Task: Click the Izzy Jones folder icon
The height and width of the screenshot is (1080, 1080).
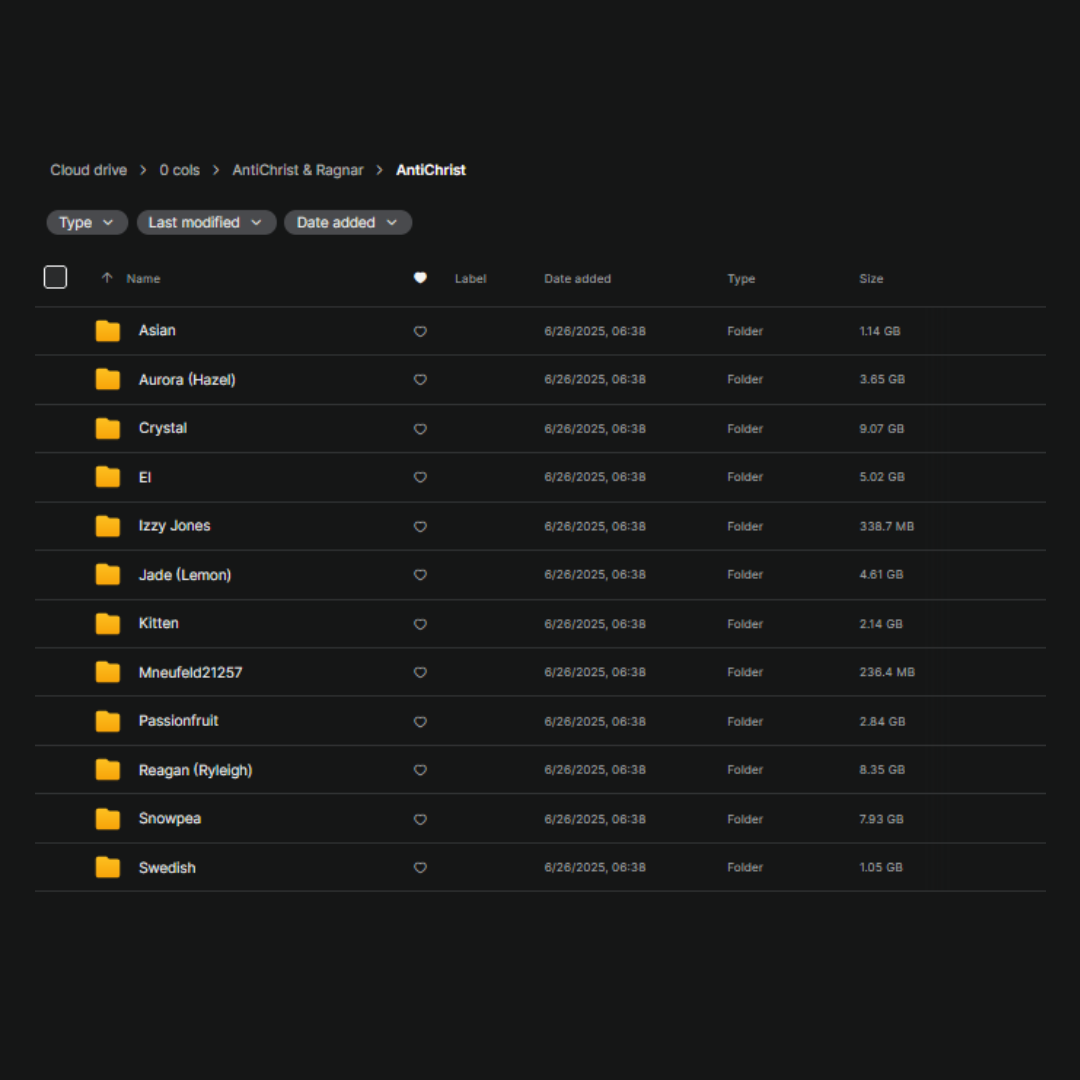Action: (108, 526)
